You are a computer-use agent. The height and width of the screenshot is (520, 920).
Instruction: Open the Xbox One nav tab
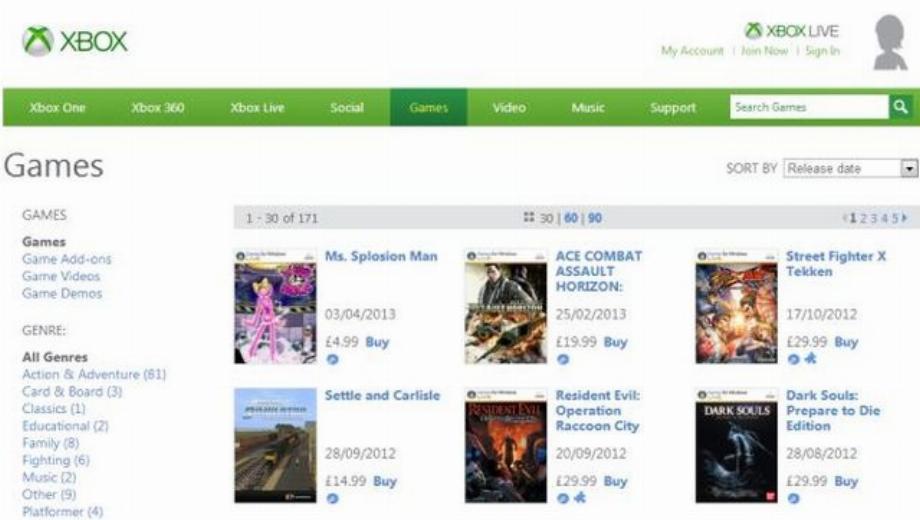click(58, 107)
